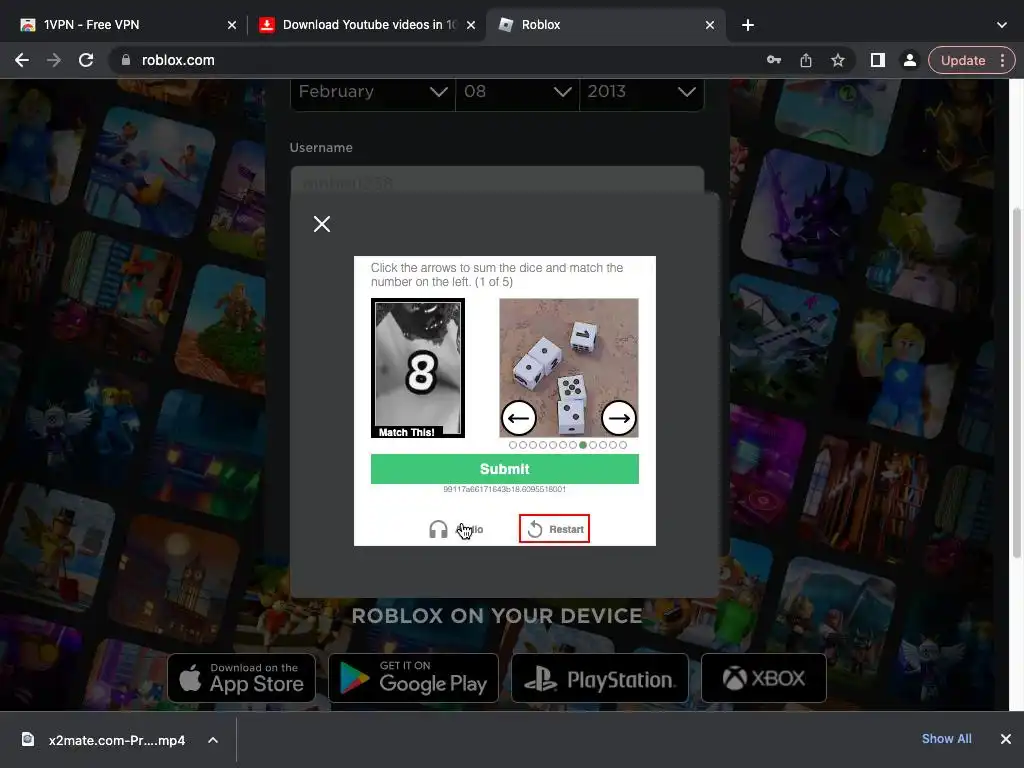Expand the tab search chevron

(1002, 25)
